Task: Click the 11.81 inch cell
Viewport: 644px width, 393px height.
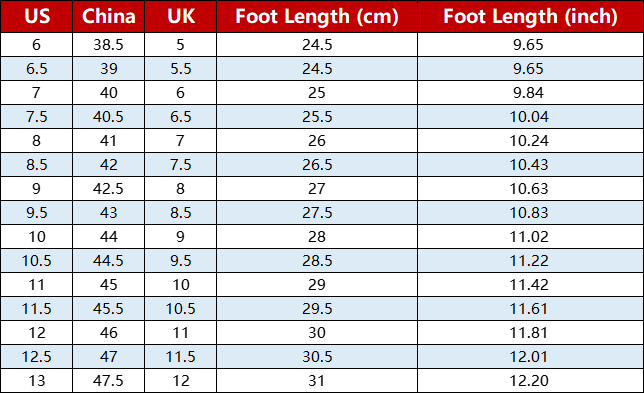Action: (x=530, y=333)
